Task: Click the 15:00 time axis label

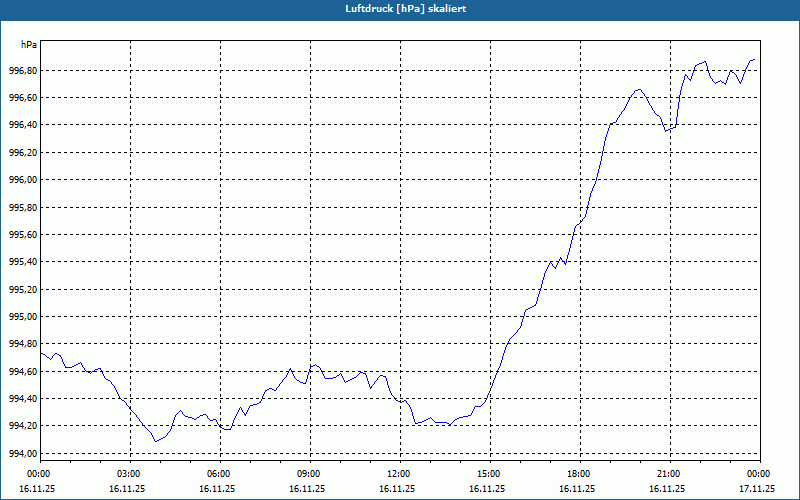Action: tap(490, 474)
